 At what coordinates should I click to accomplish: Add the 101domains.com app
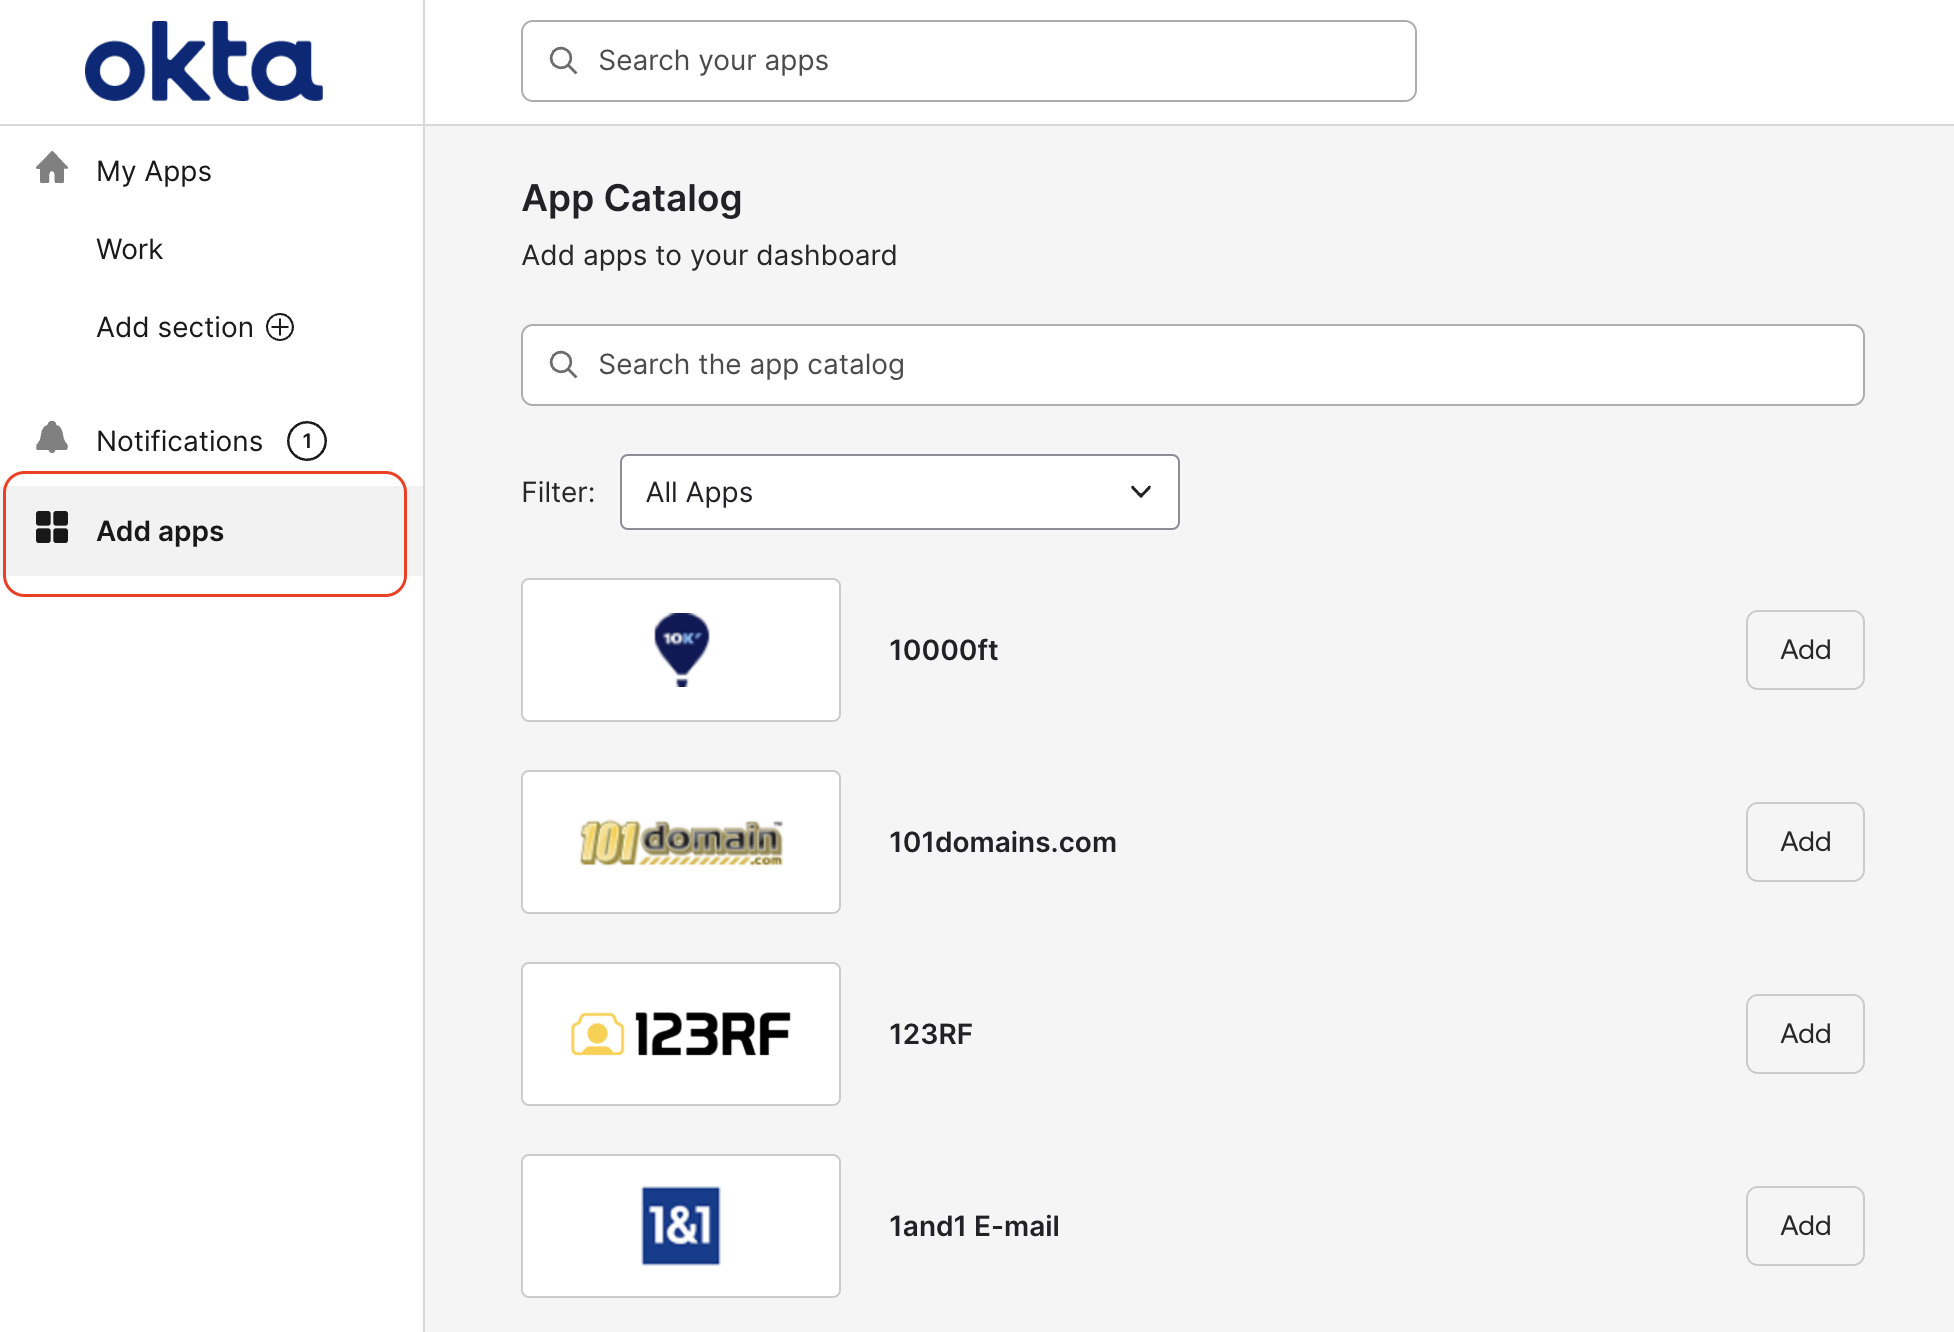point(1805,842)
